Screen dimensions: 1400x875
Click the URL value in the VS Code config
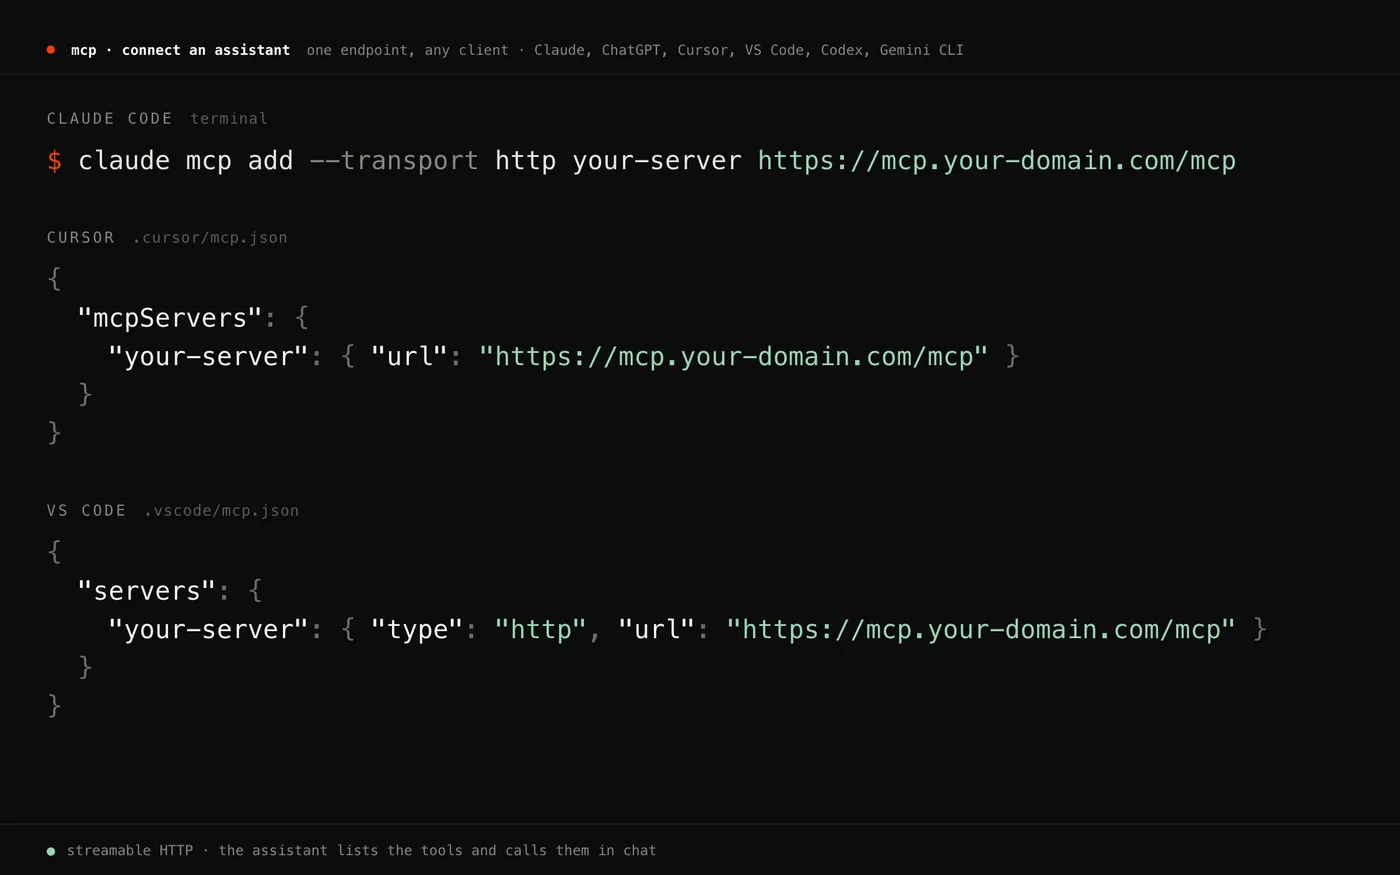coord(981,629)
